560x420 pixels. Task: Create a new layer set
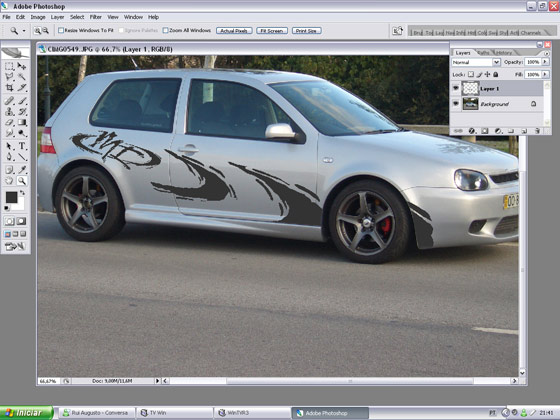click(511, 131)
